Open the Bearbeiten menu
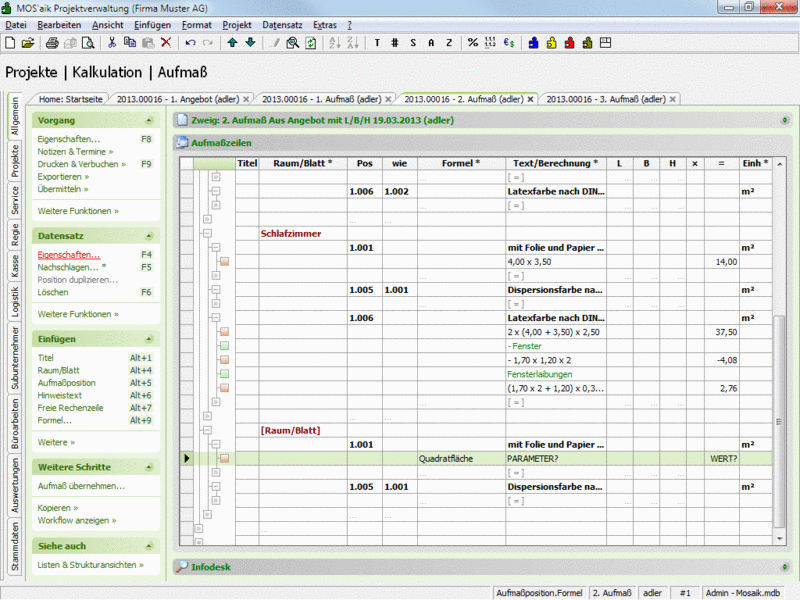Viewport: 800px width, 600px height. click(x=59, y=25)
